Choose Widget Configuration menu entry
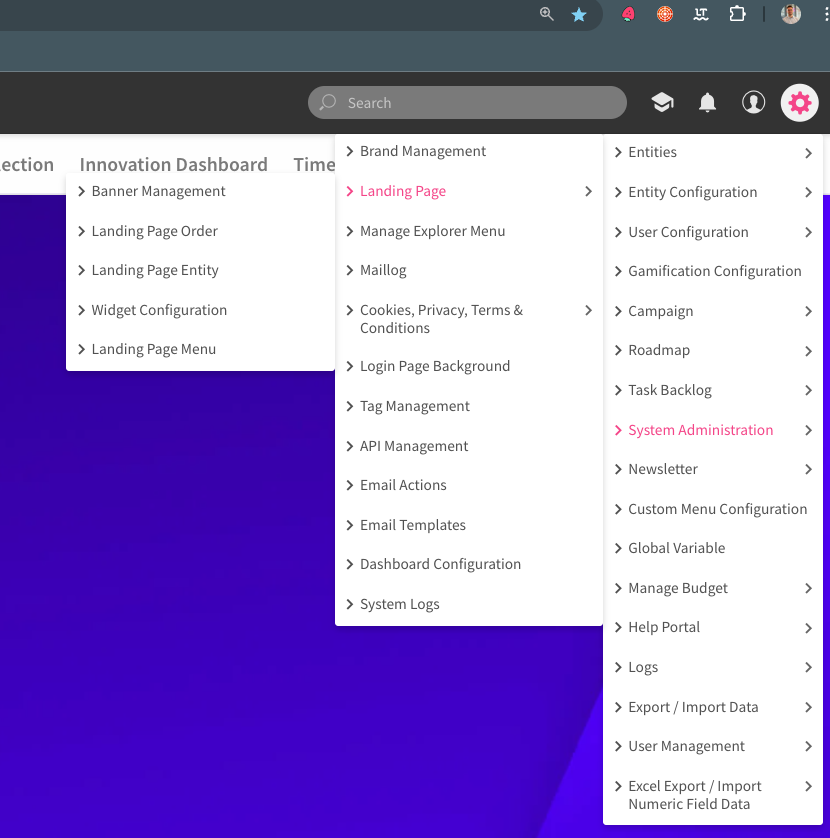 coord(159,310)
